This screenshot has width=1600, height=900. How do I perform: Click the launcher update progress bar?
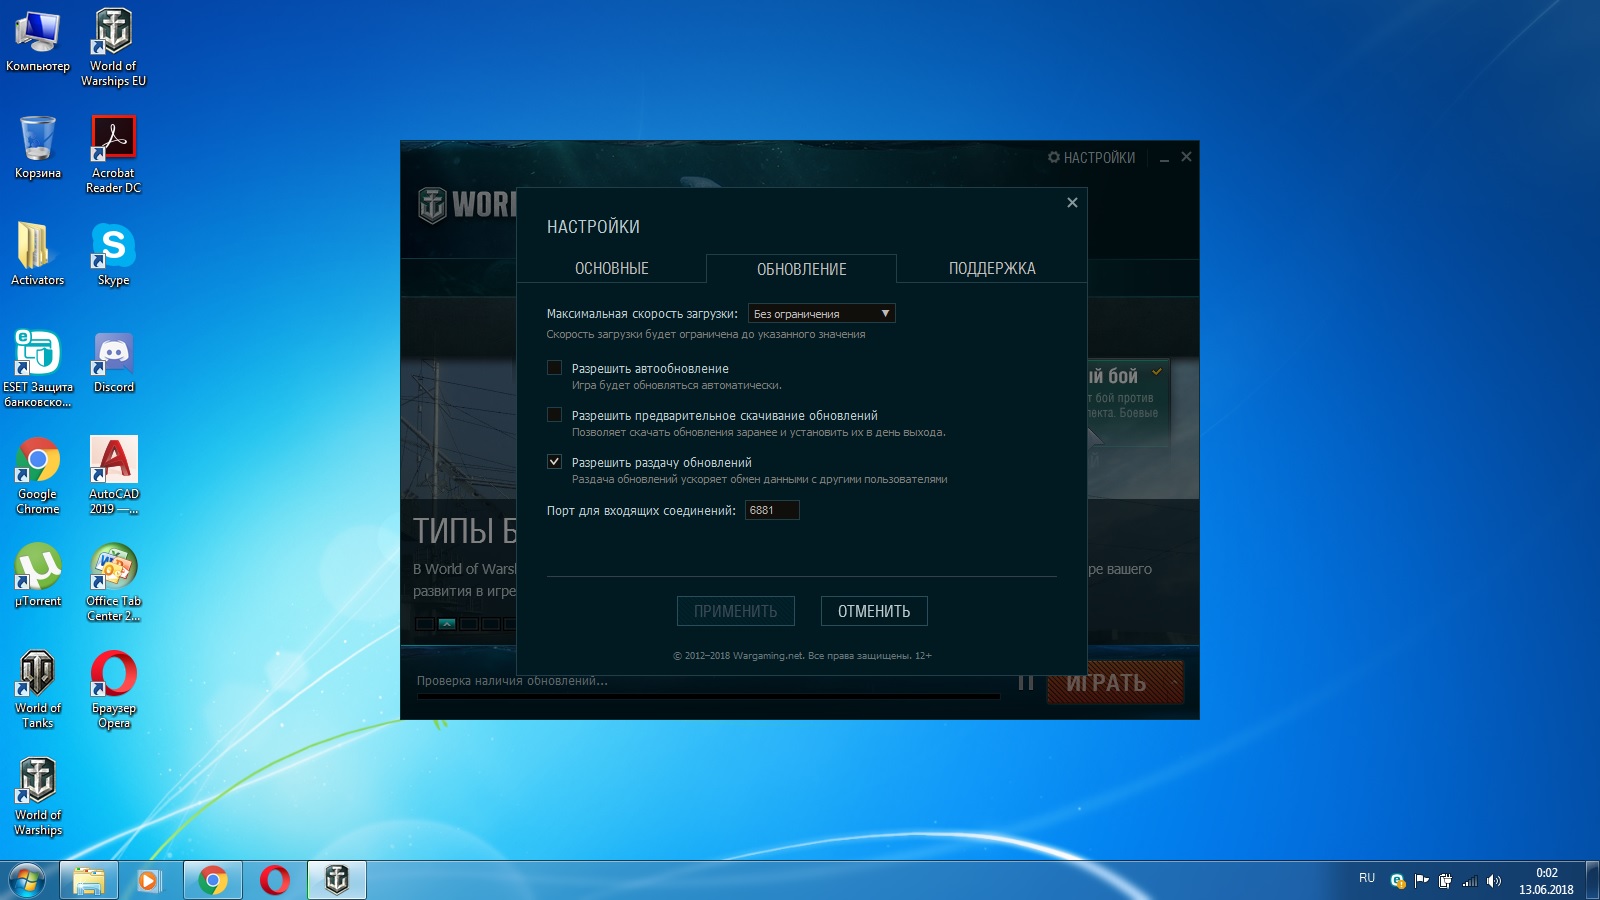pyautogui.click(x=708, y=696)
